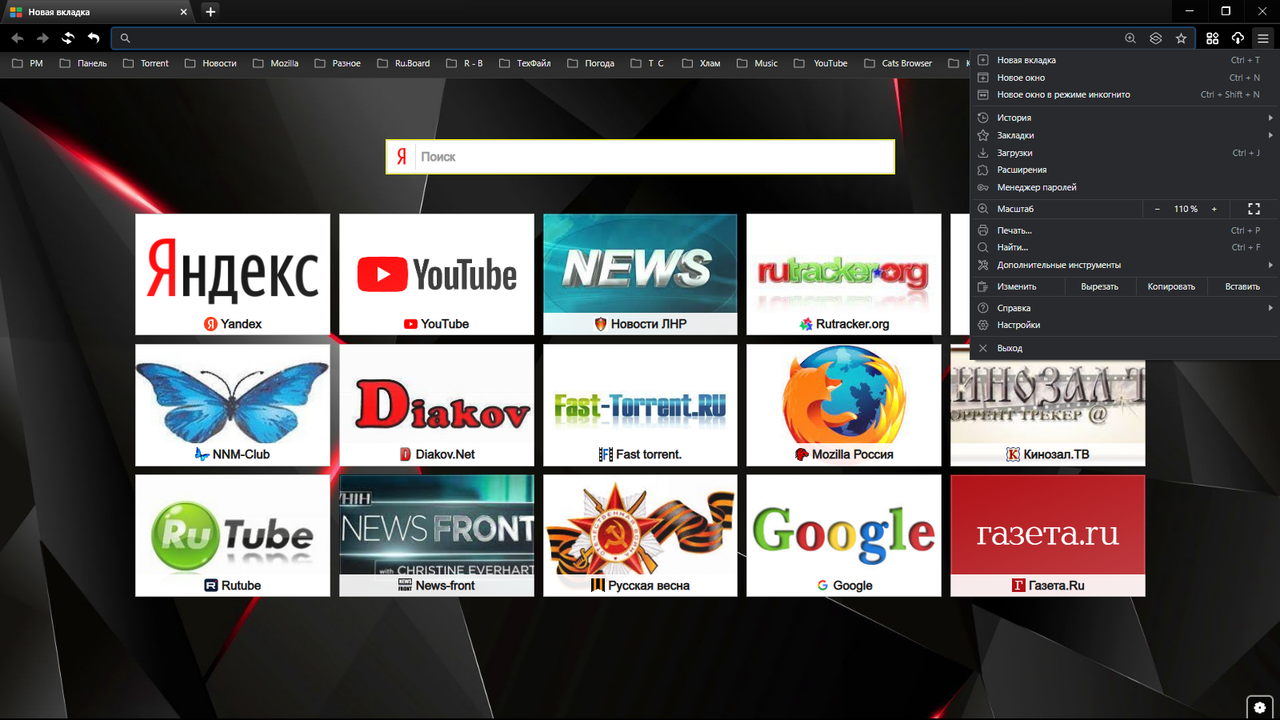1280x720 pixels.
Task: Open the Разное bookmarks folder
Action: tap(338, 63)
